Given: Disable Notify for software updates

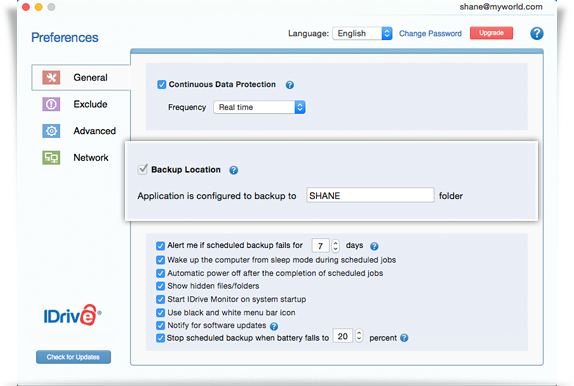Looking at the screenshot, I should pyautogui.click(x=160, y=326).
